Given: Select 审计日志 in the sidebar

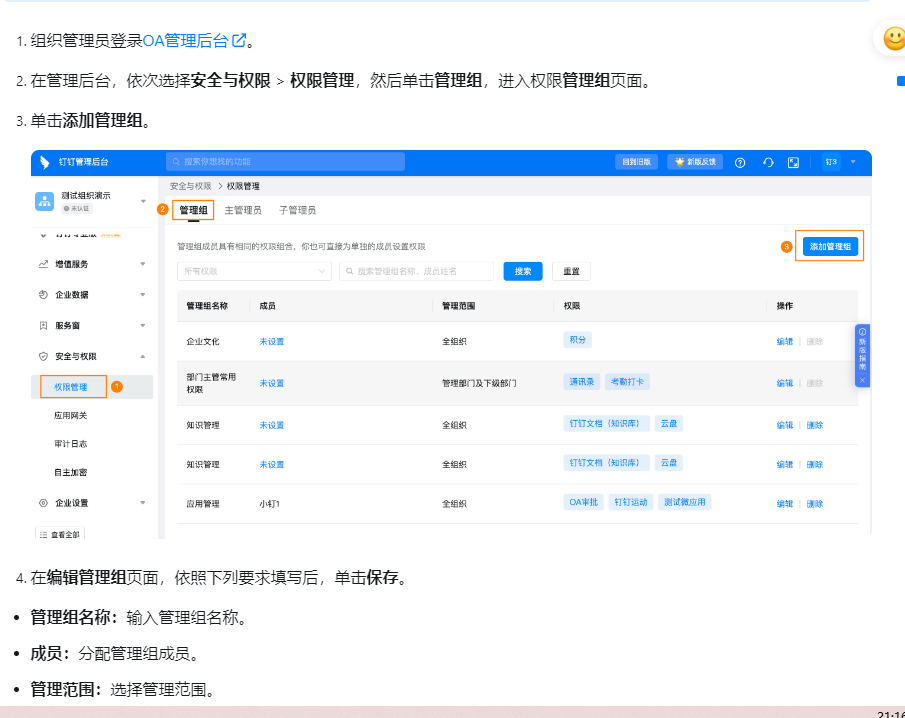Looking at the screenshot, I should [x=70, y=444].
